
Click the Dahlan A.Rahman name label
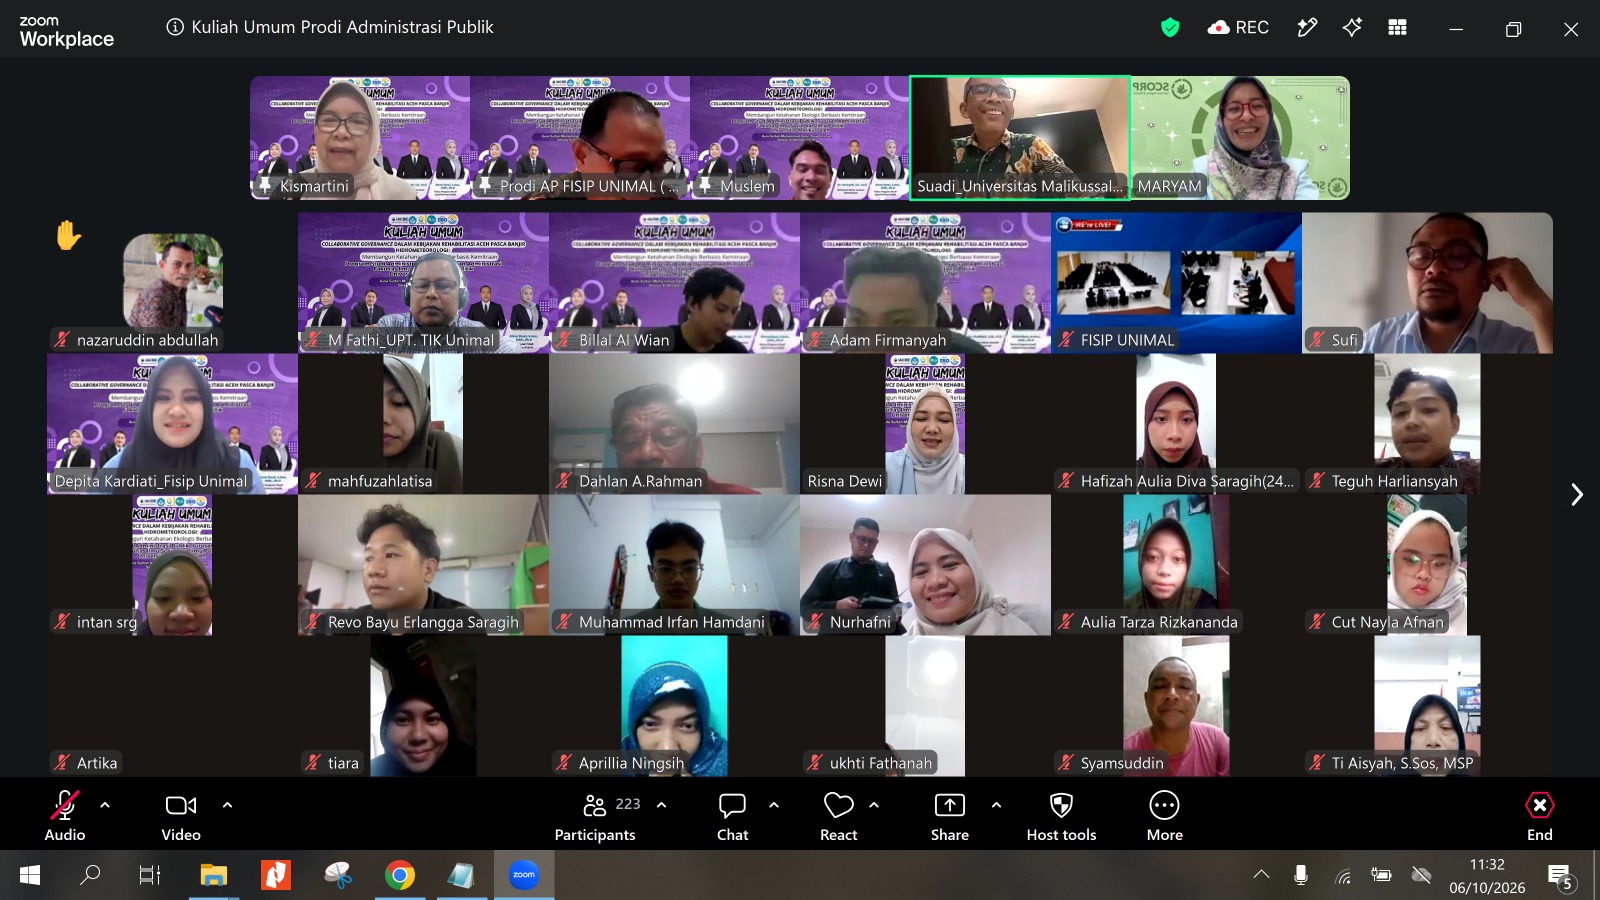640,481
